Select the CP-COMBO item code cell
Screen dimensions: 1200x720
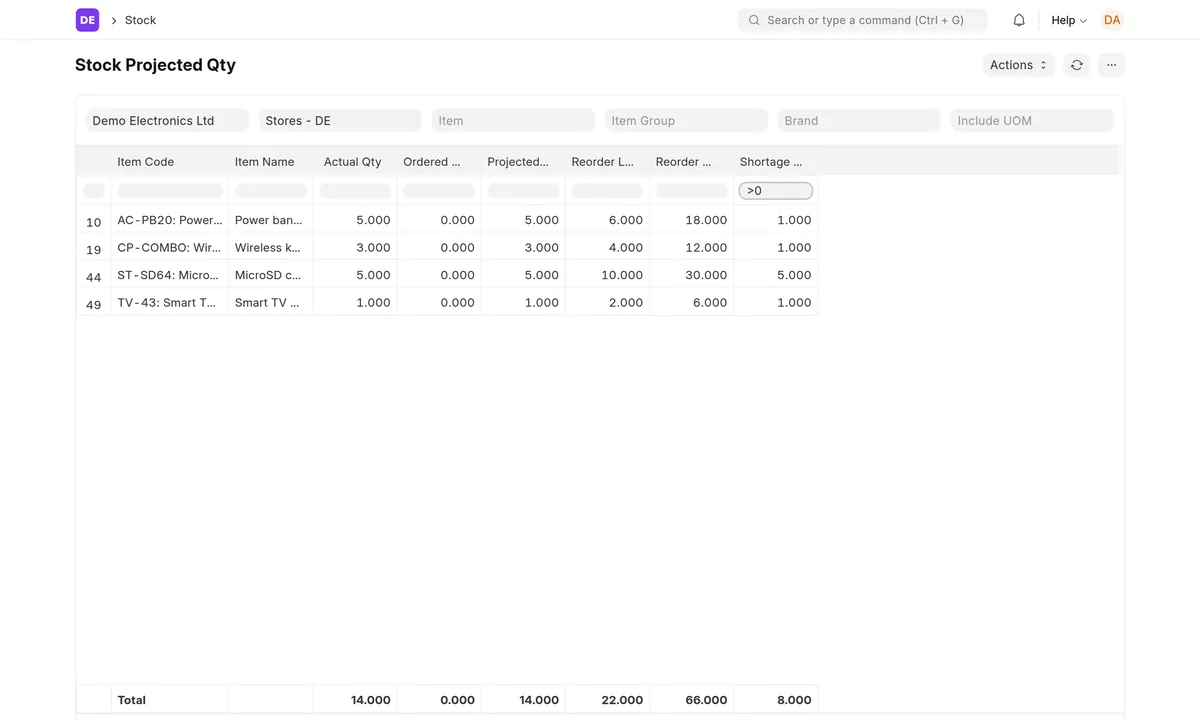tap(170, 247)
